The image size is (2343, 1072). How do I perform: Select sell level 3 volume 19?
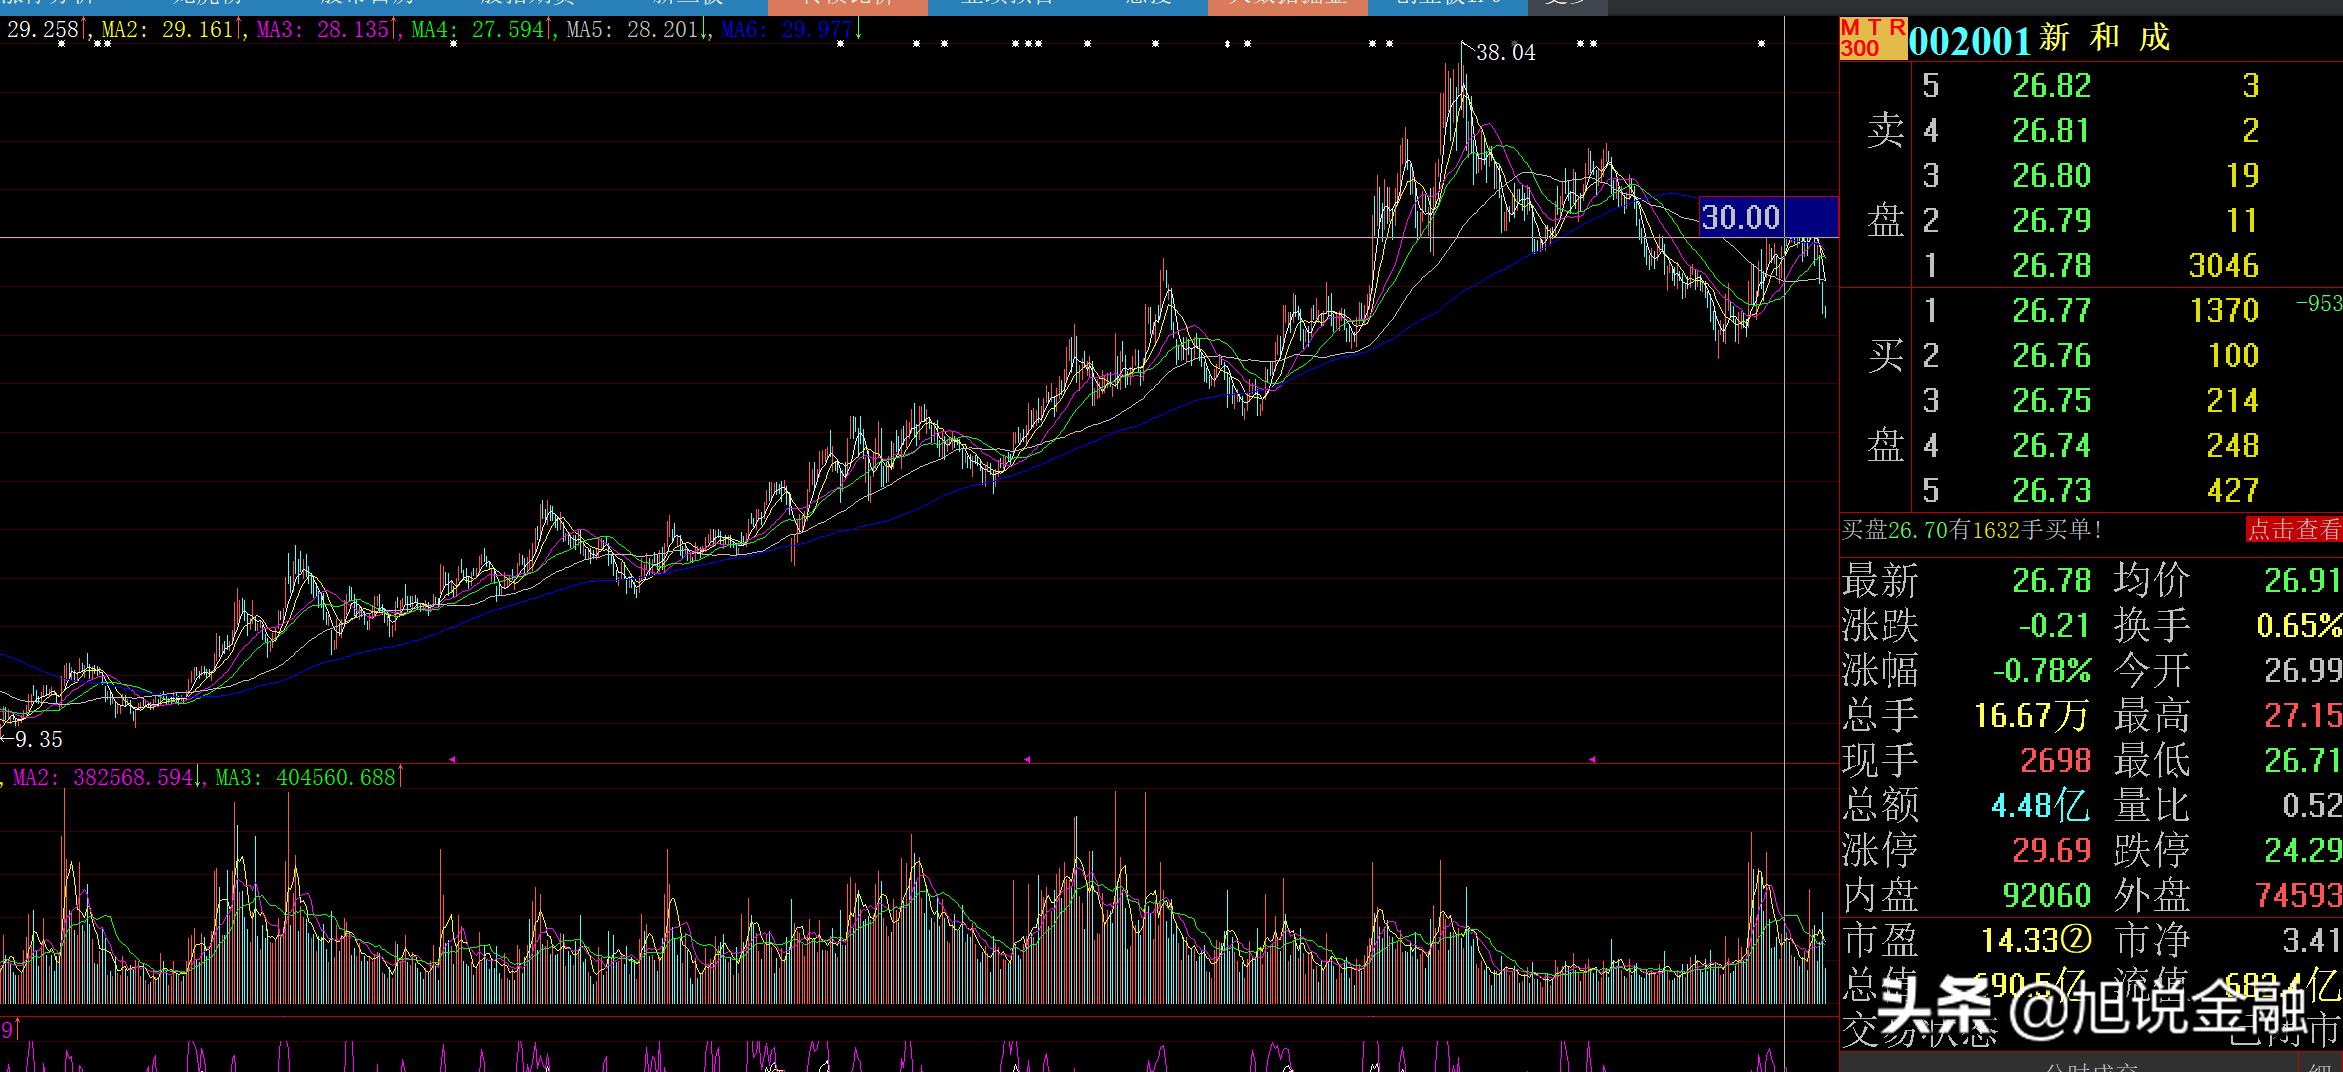pos(2242,176)
